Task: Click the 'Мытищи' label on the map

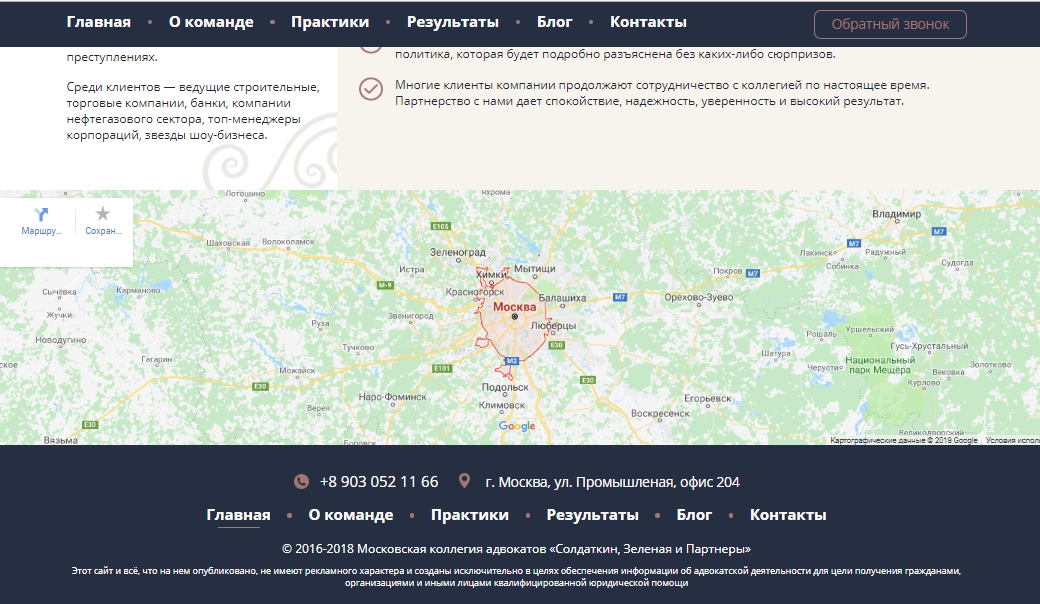Action: [x=535, y=269]
